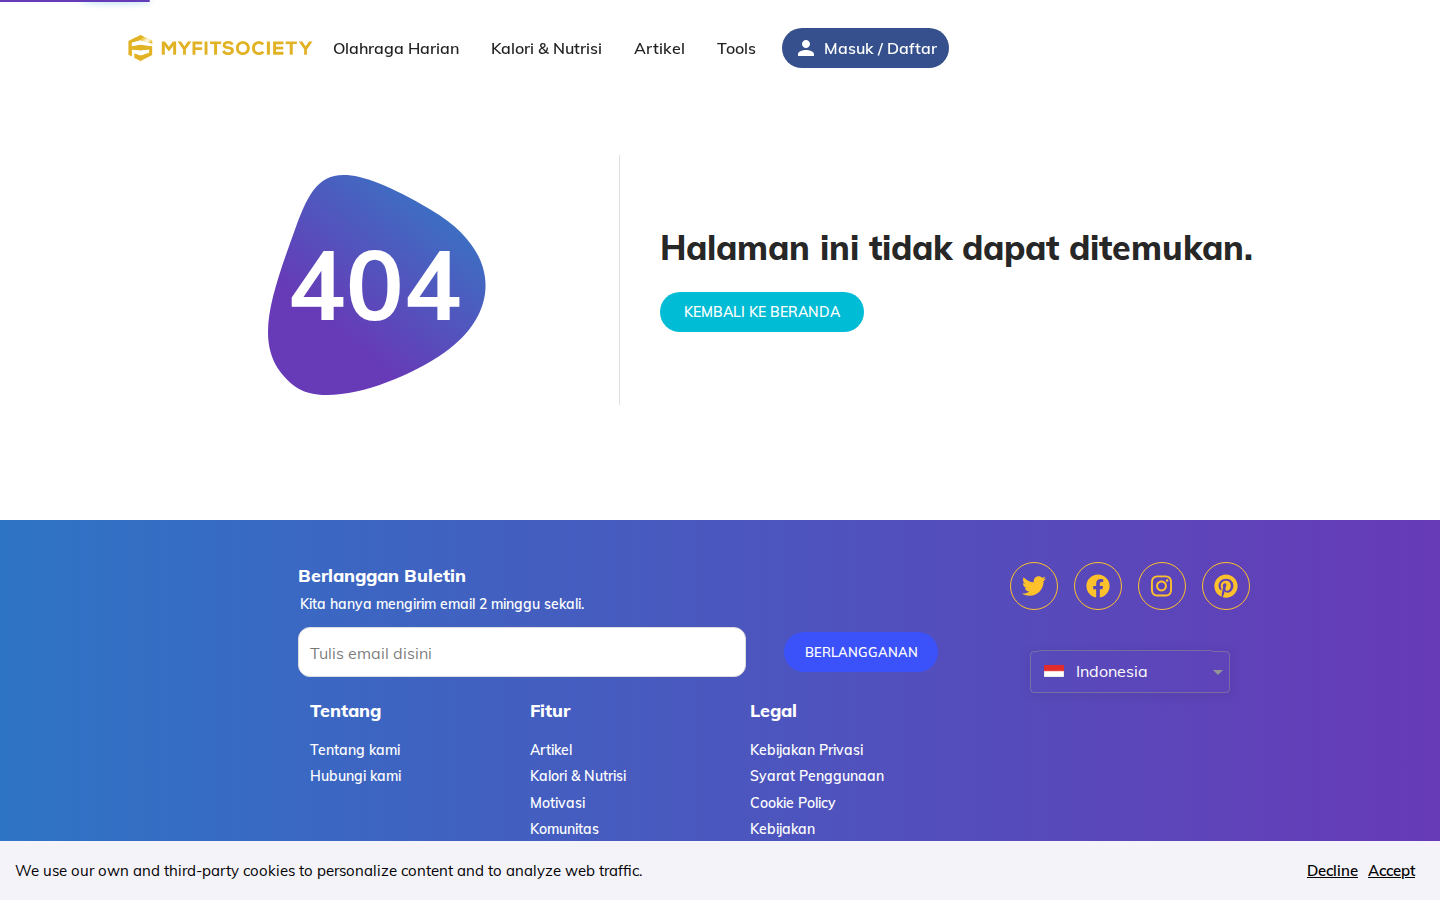The image size is (1440, 900).
Task: Click Kembali ke Beranda button
Action: (x=762, y=312)
